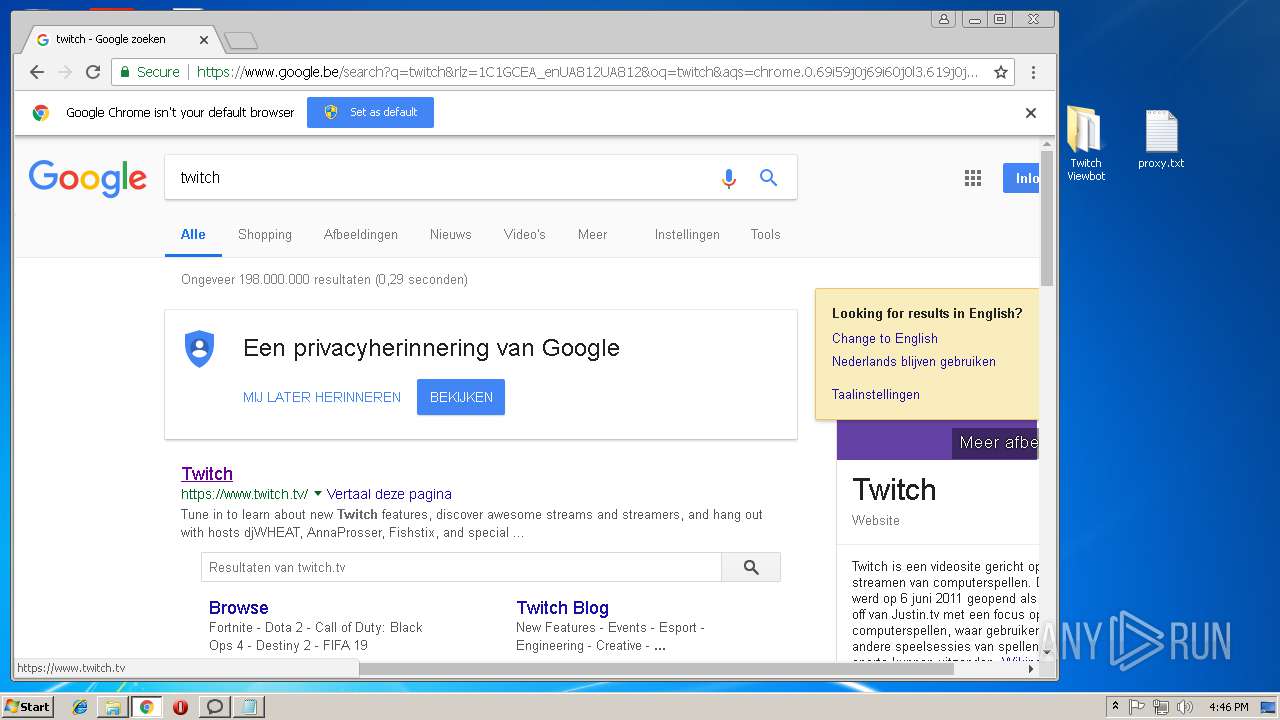The width and height of the screenshot is (1280, 720).
Task: Click the privacy shield icon
Action: pos(200,348)
